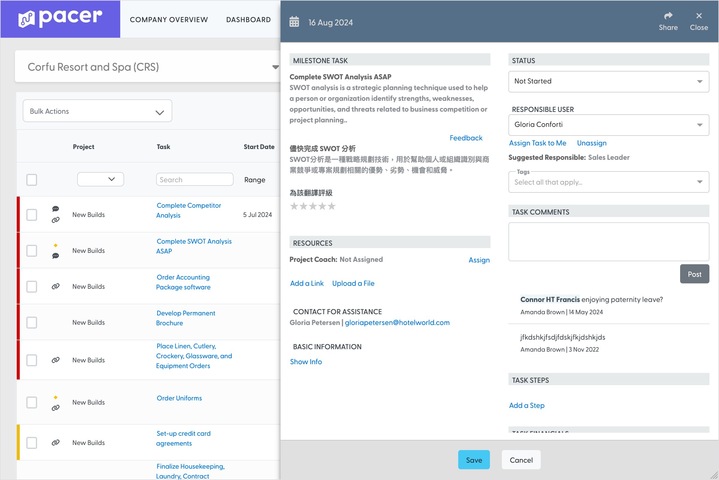Open the calendar icon beside 16 Aug 2024
The width and height of the screenshot is (719, 480).
click(294, 22)
